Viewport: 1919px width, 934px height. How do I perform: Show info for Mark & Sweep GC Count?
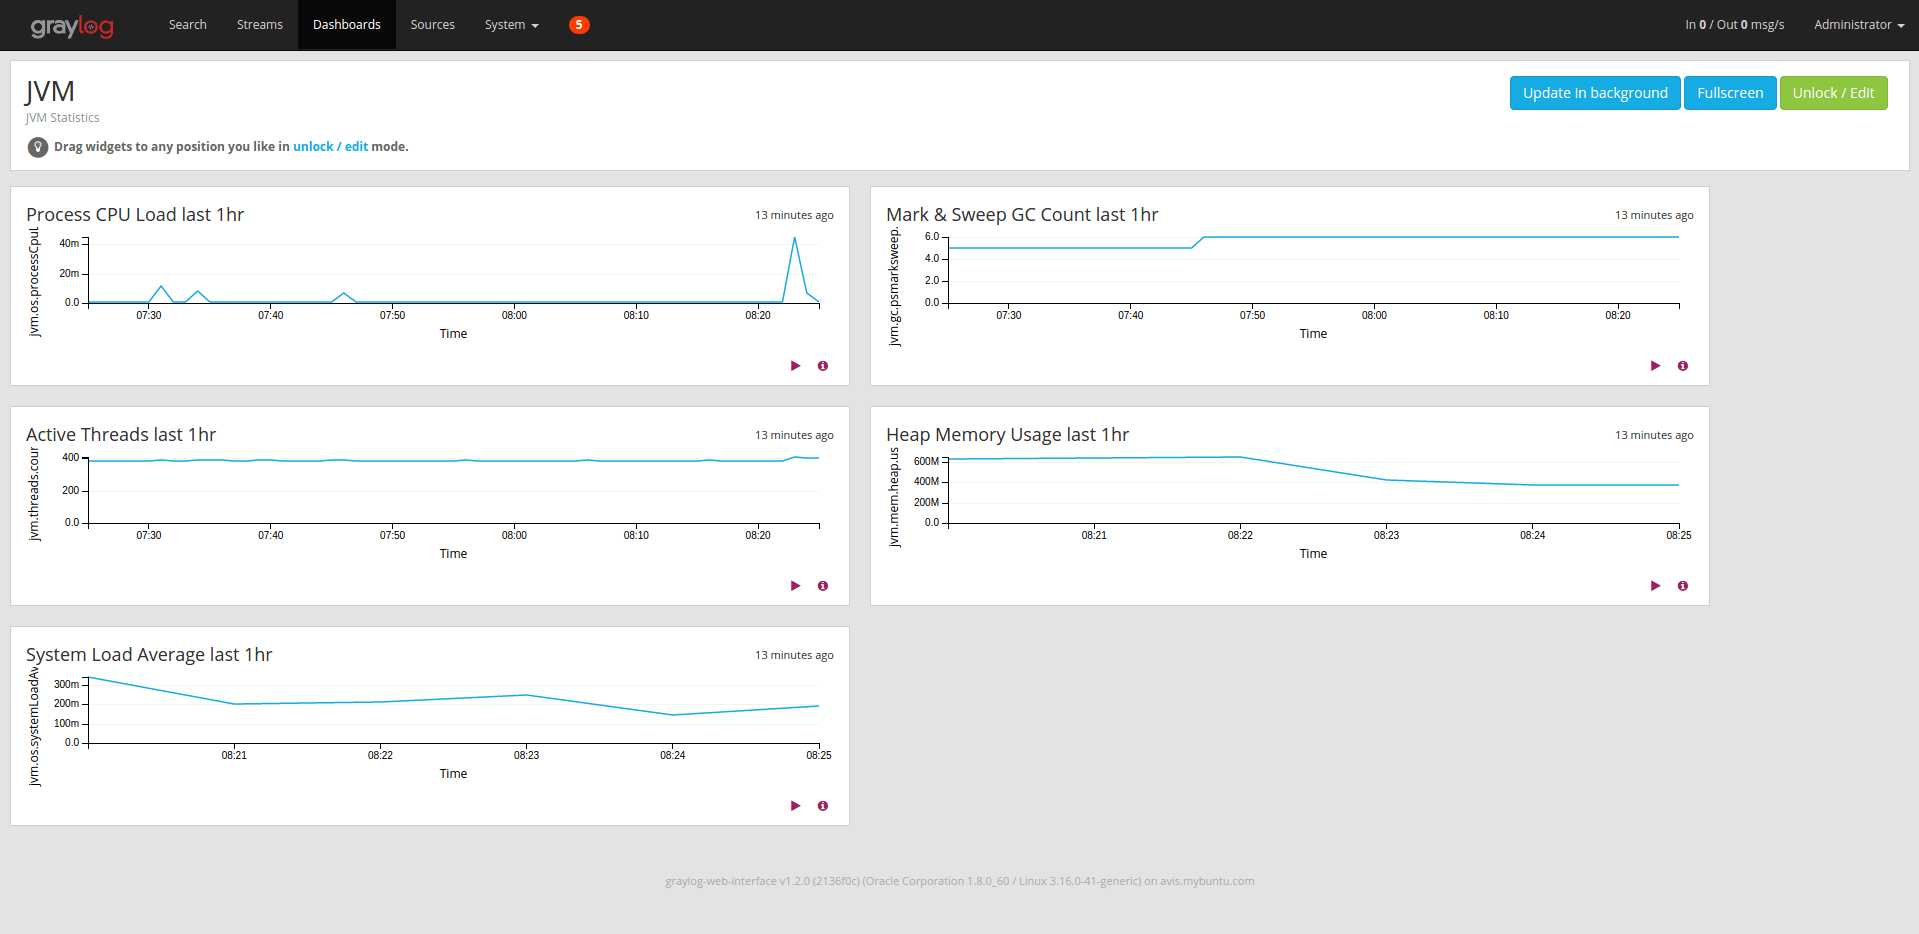[1683, 365]
